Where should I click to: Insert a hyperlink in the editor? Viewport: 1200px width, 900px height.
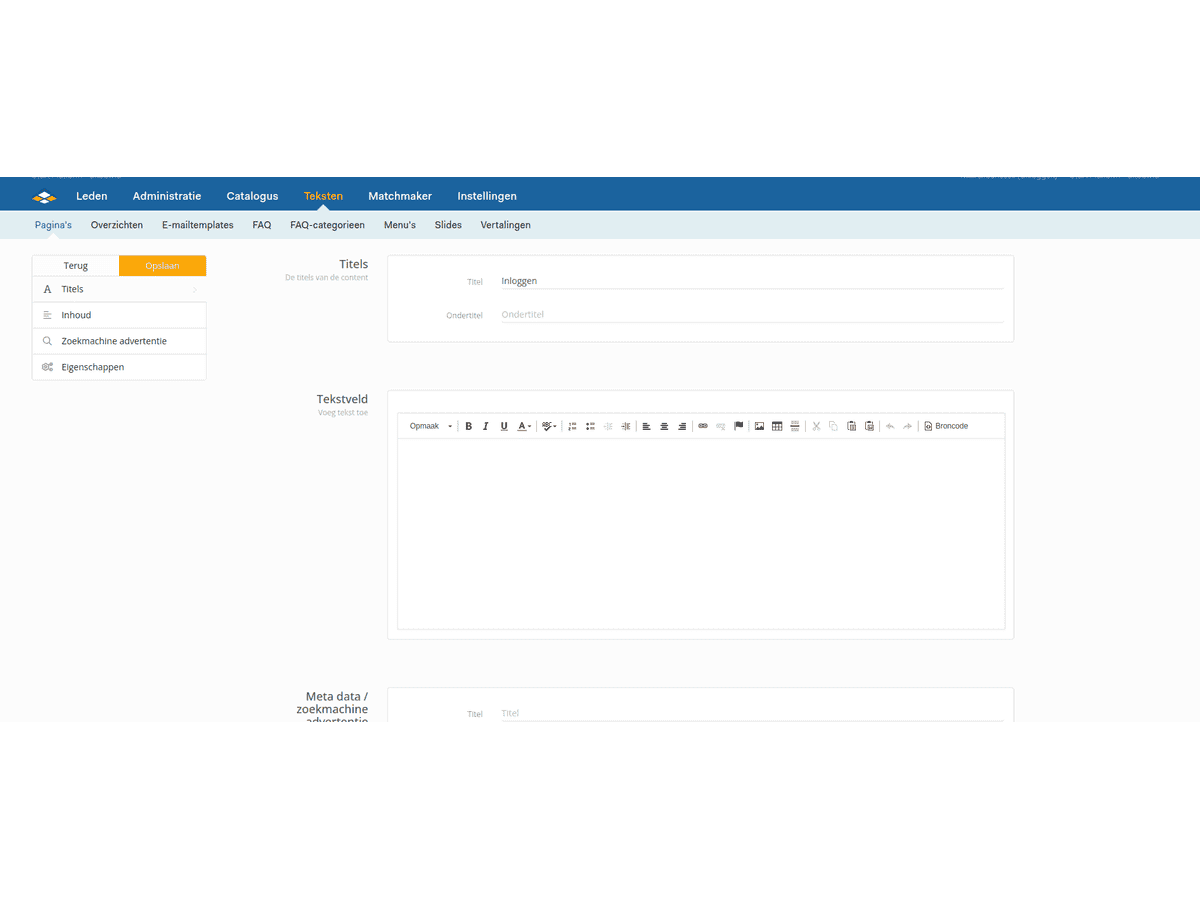[x=703, y=426]
